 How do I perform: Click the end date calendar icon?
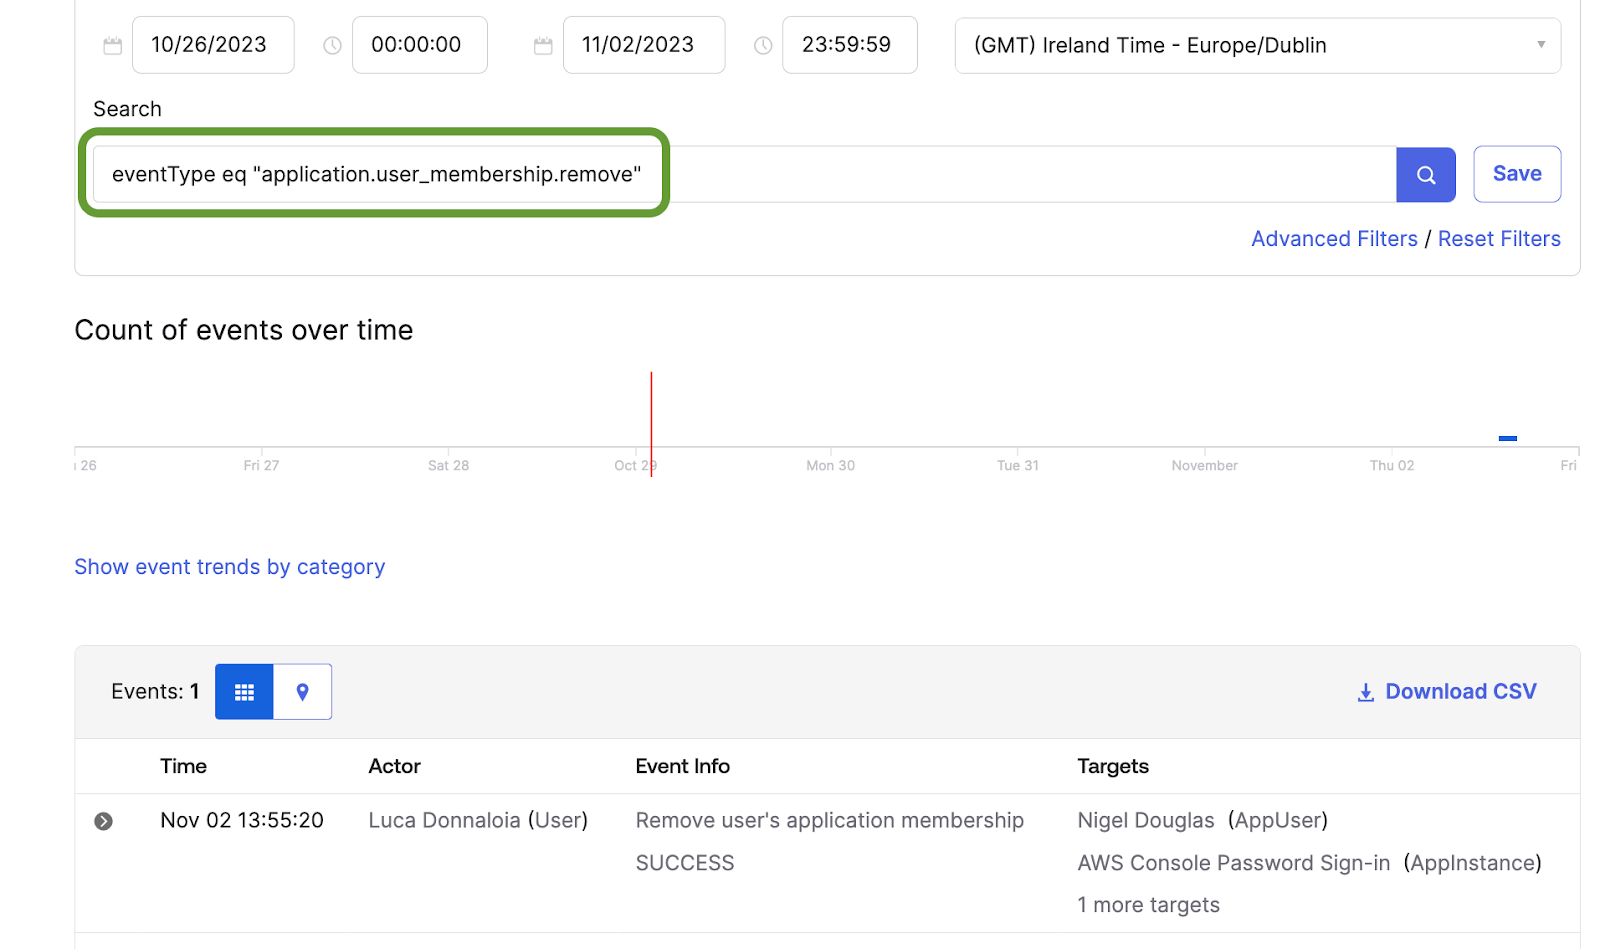tap(543, 46)
